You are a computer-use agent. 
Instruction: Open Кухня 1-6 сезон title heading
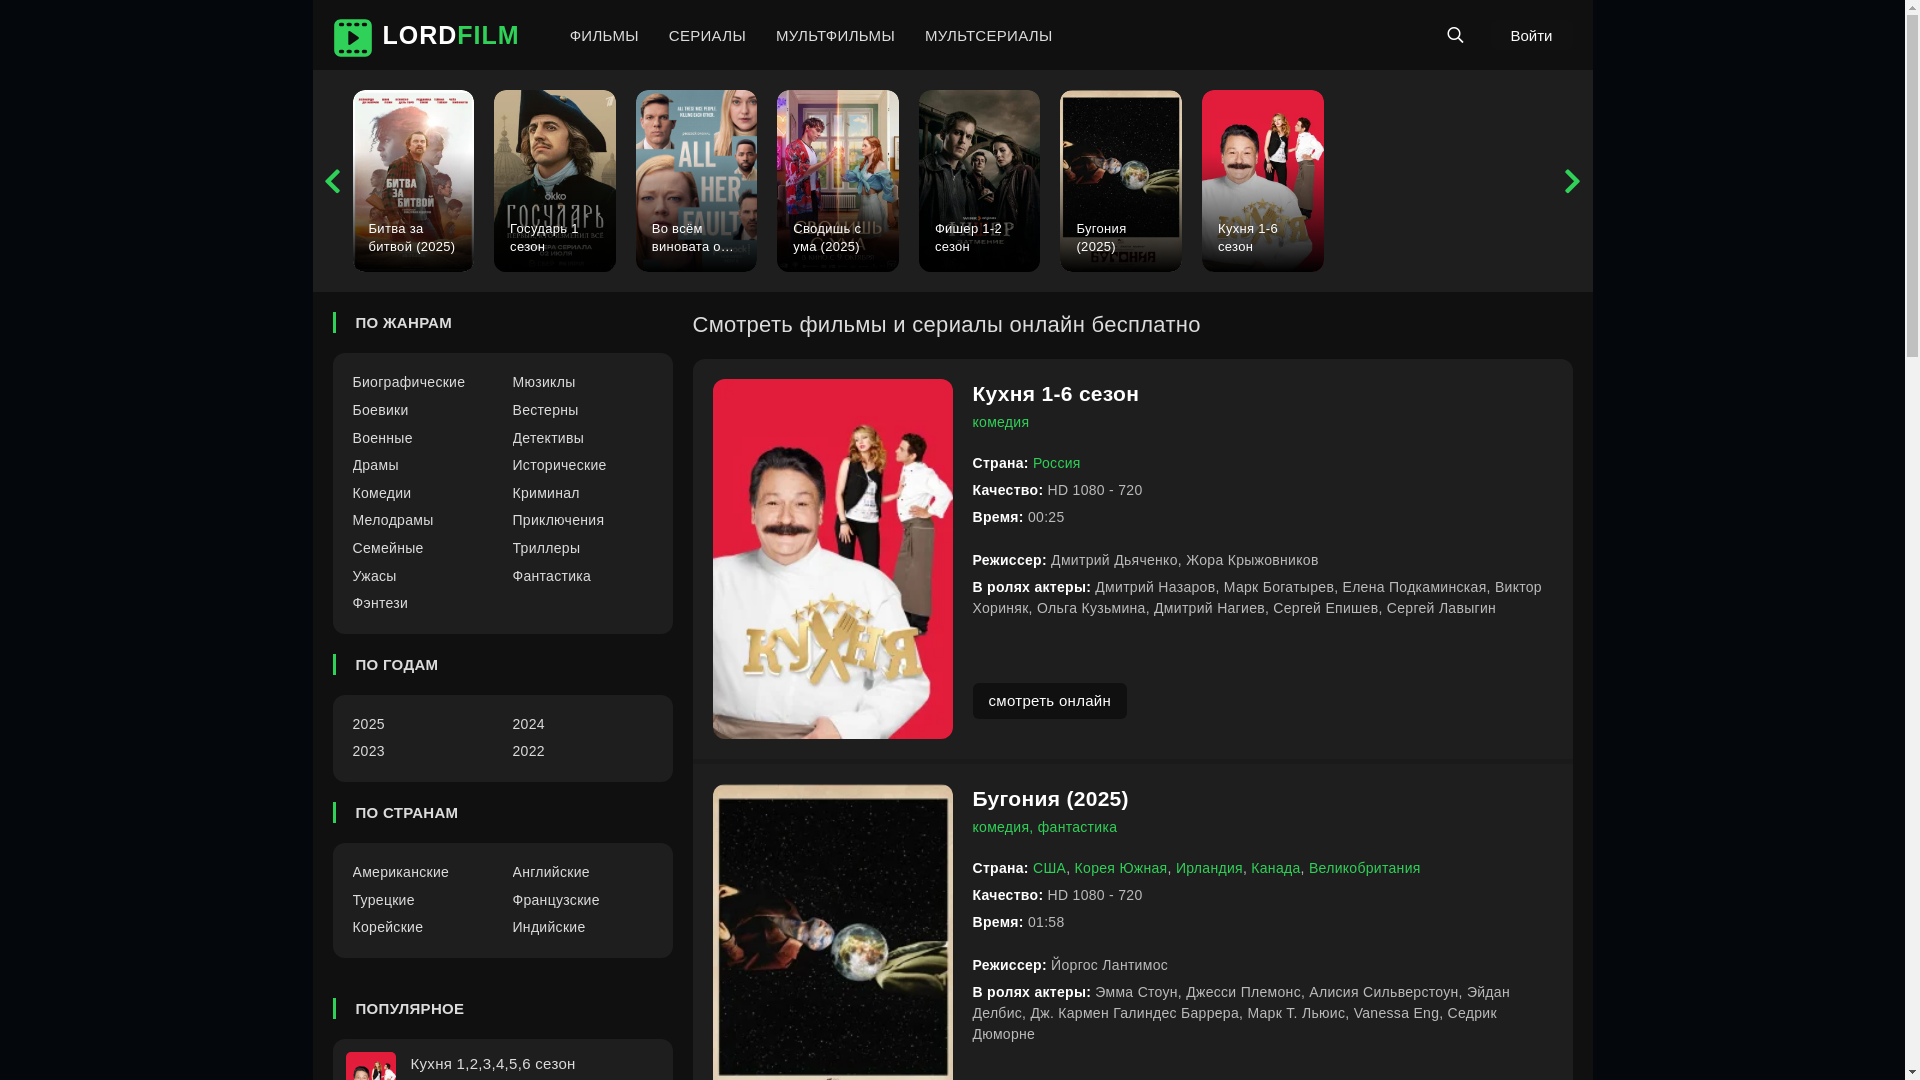point(1055,394)
